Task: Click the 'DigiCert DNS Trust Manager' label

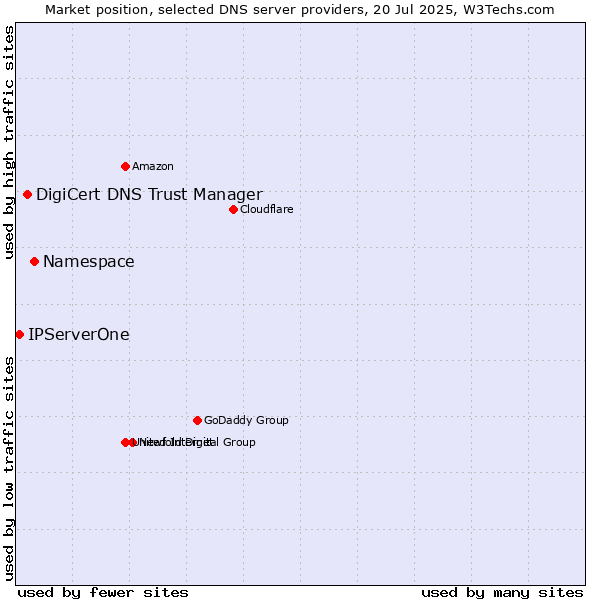Action: (150, 194)
